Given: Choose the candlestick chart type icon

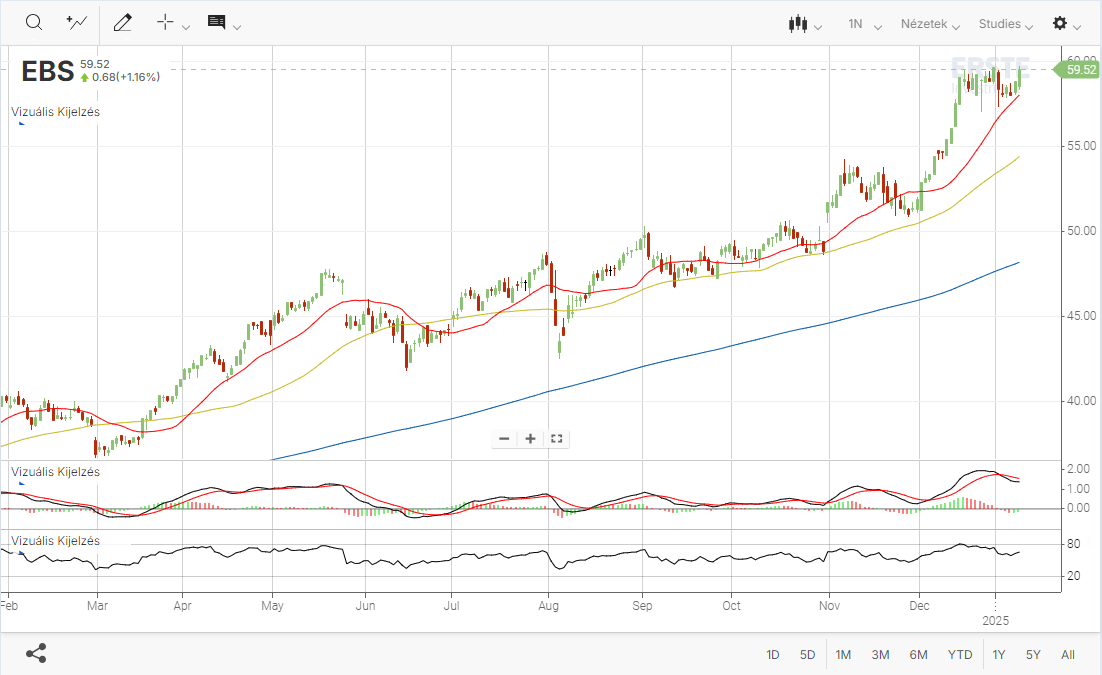Looking at the screenshot, I should click(x=798, y=23).
